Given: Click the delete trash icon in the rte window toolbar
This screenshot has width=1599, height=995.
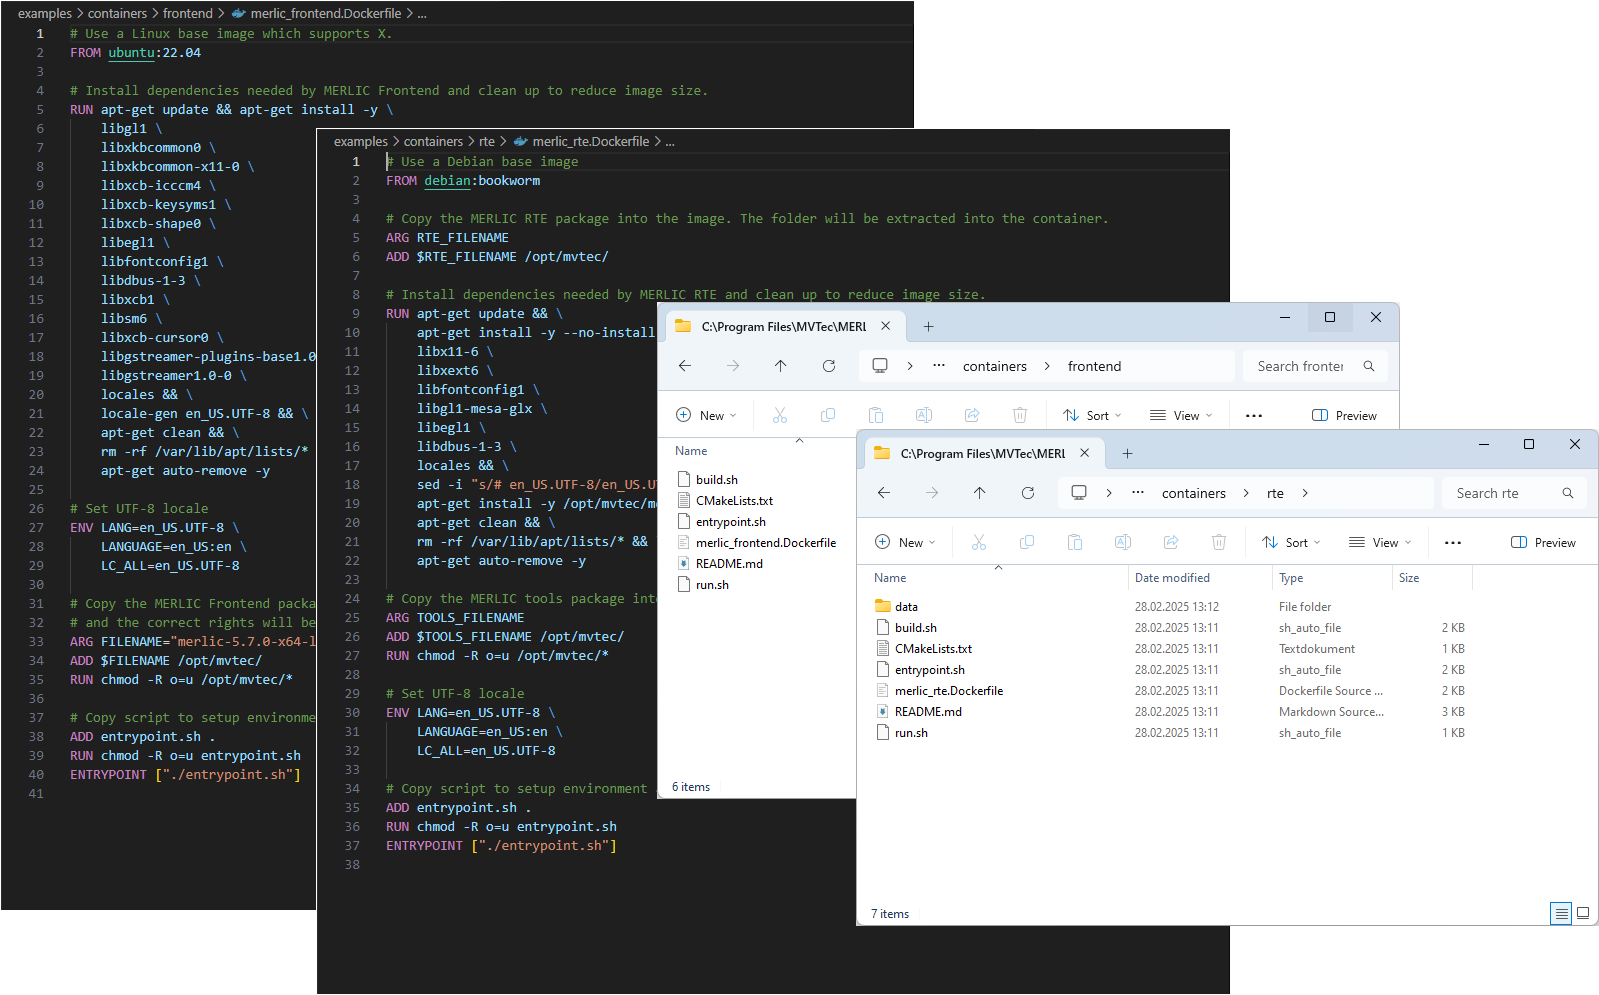Looking at the screenshot, I should [x=1218, y=542].
